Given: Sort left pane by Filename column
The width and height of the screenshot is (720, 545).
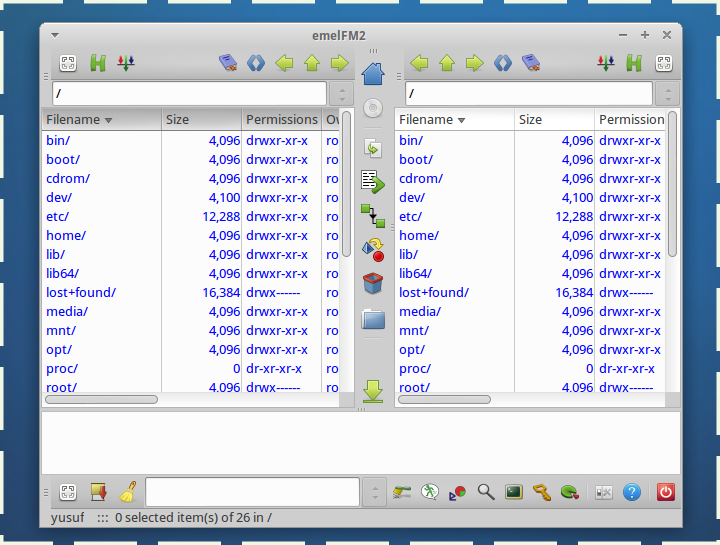Looking at the screenshot, I should 101,120.
